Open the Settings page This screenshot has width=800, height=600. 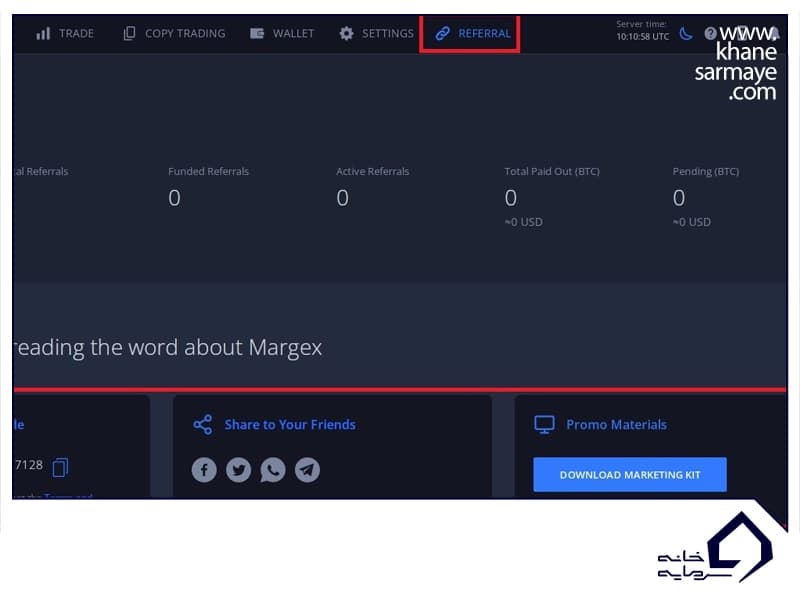[377, 34]
